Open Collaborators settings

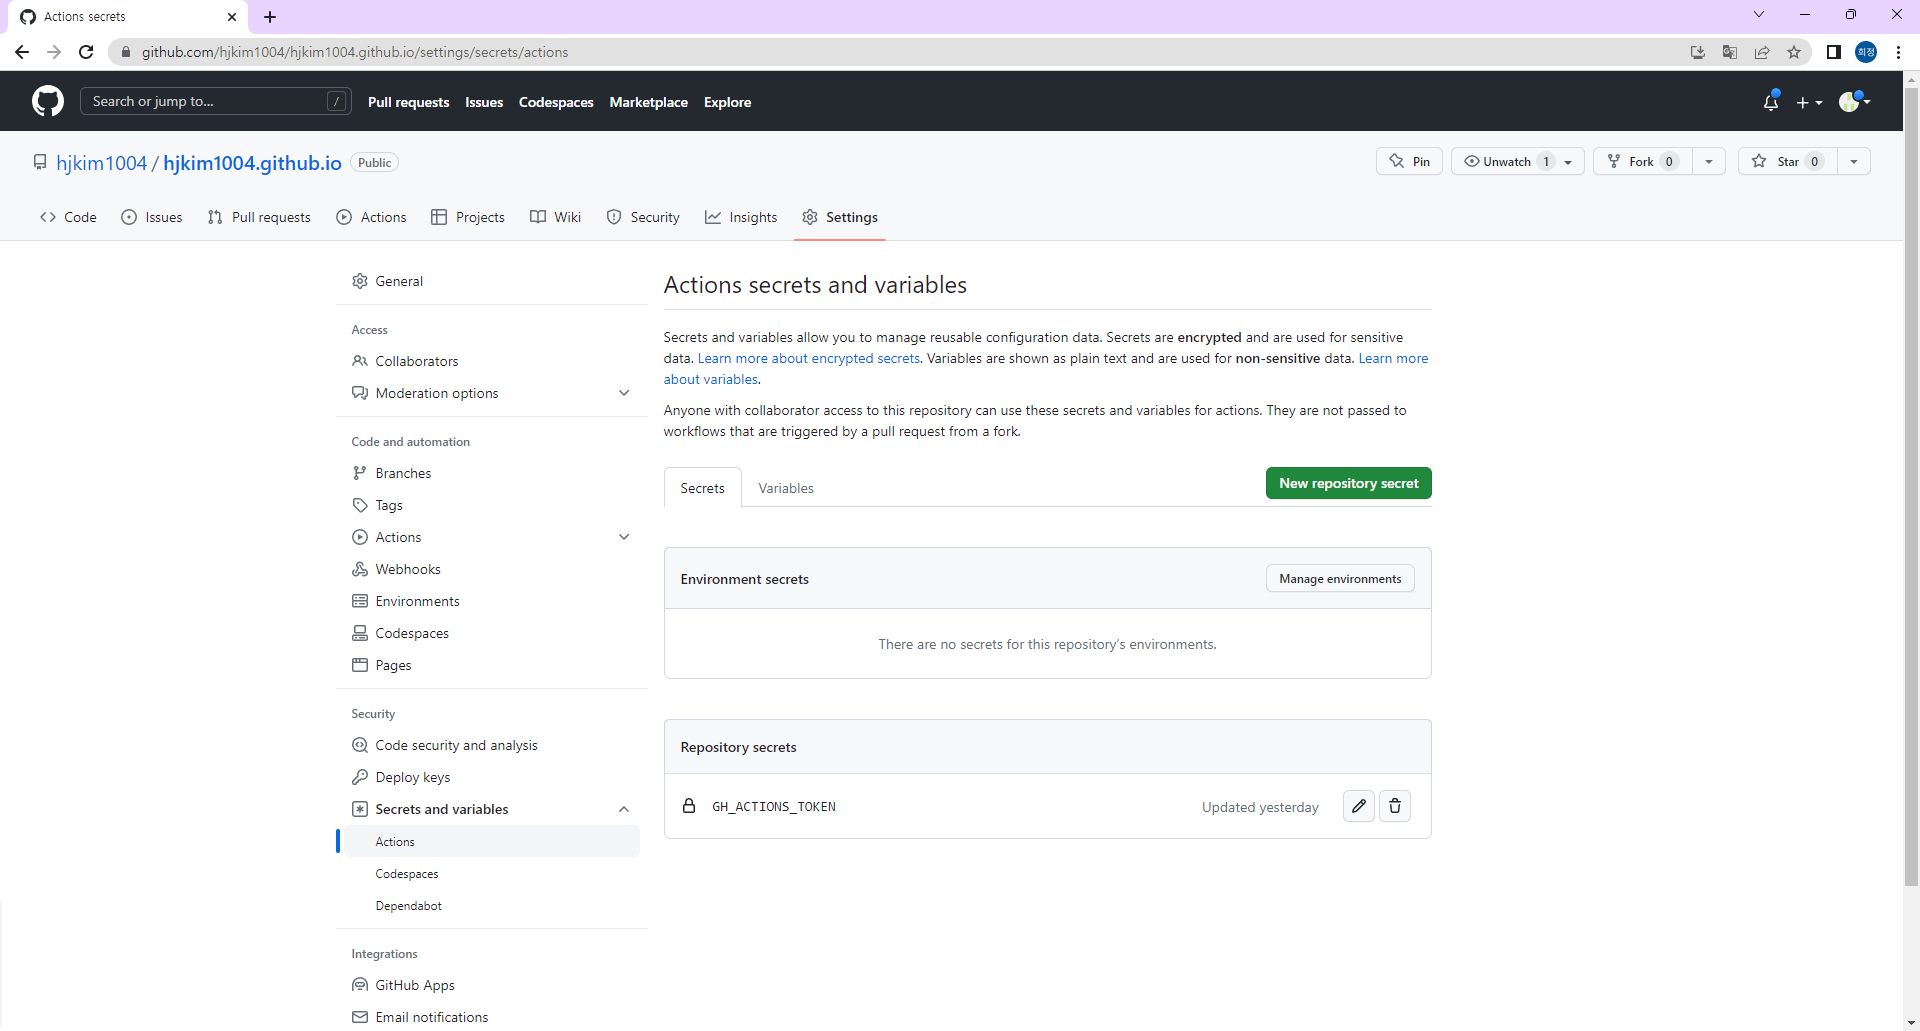(492, 361)
